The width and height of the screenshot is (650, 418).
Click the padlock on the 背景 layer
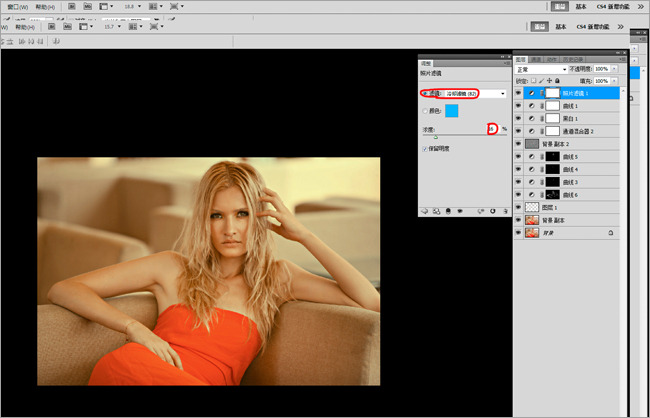[611, 233]
